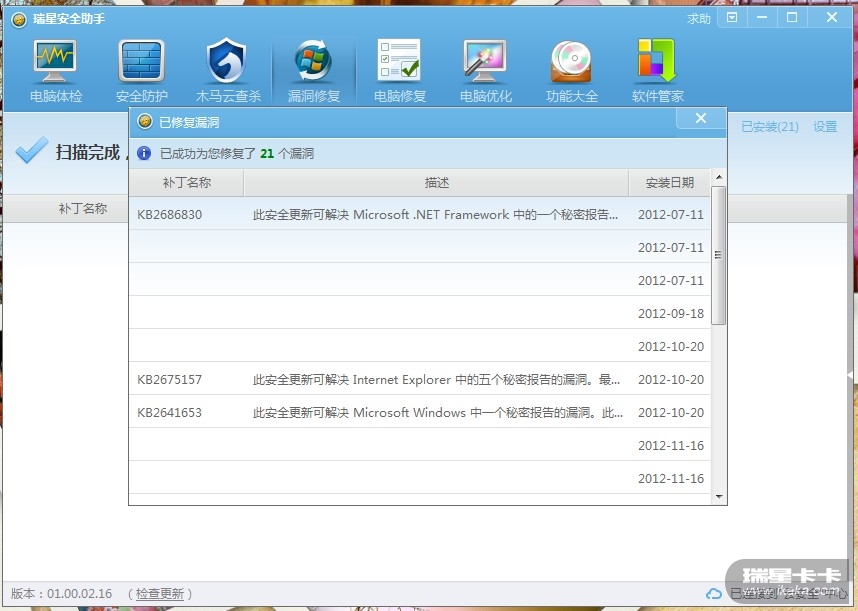This screenshot has width=858, height=611.
Task: Open 设置 settings link
Action: point(825,127)
